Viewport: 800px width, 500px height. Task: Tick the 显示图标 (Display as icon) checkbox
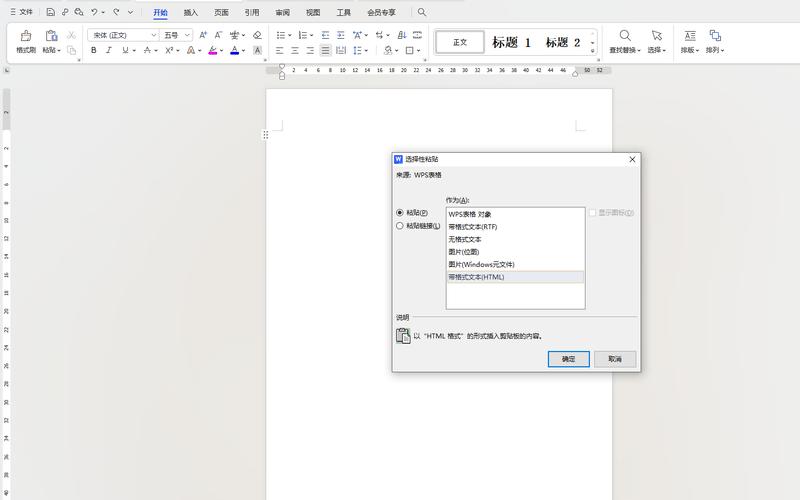click(592, 213)
